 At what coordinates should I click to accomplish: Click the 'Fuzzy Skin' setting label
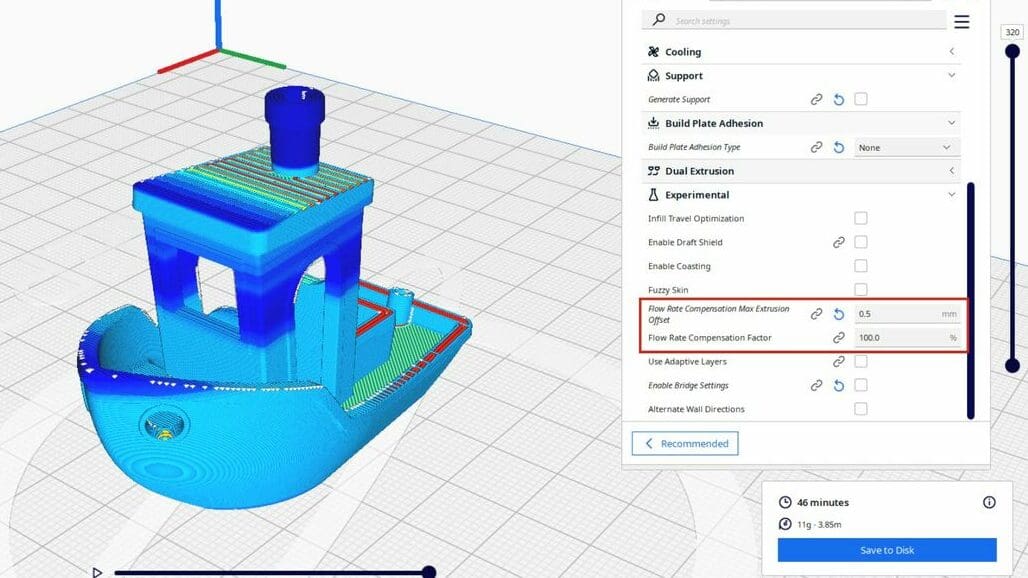(x=668, y=290)
